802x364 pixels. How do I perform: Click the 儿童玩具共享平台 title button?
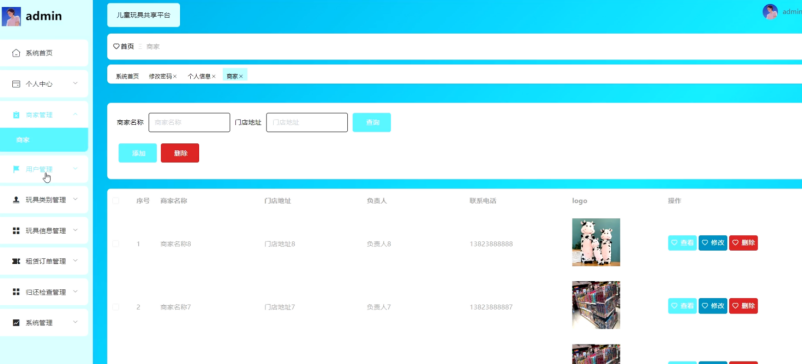144,15
